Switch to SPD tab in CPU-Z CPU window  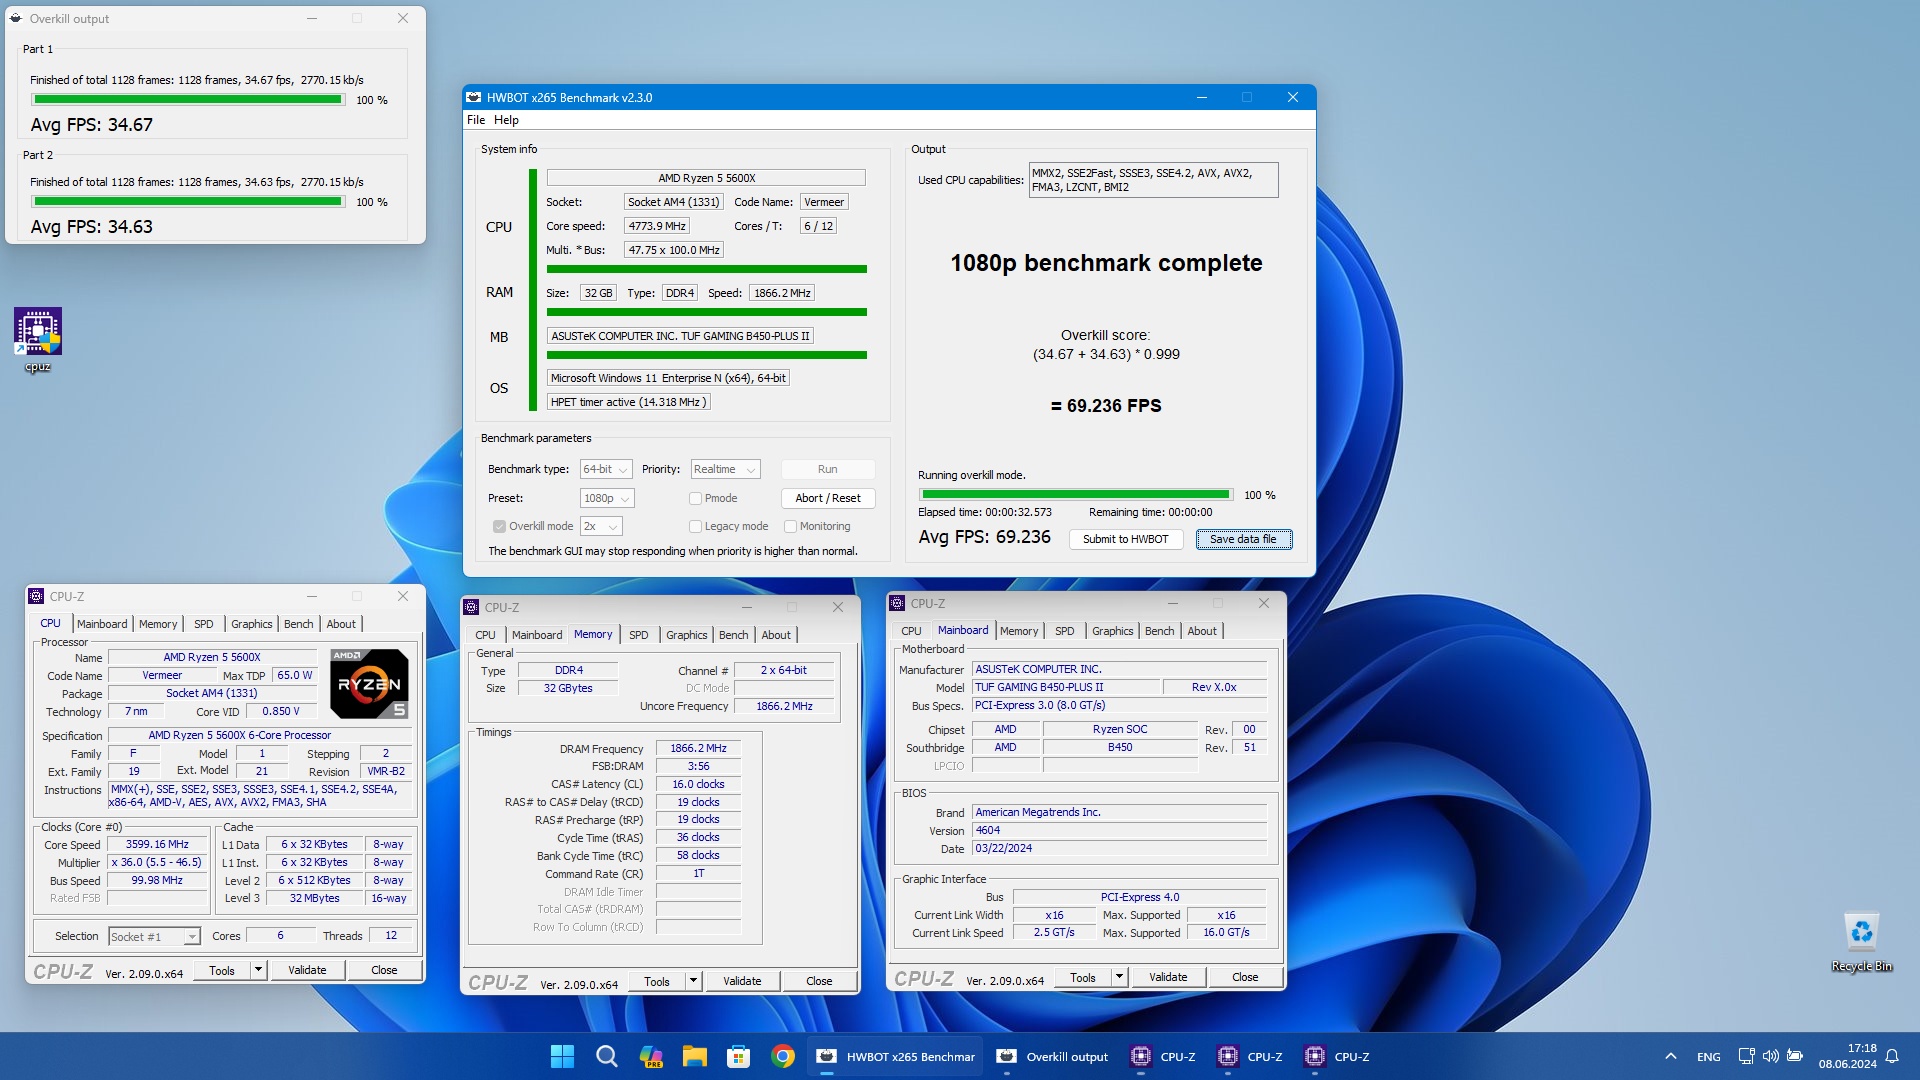point(204,624)
